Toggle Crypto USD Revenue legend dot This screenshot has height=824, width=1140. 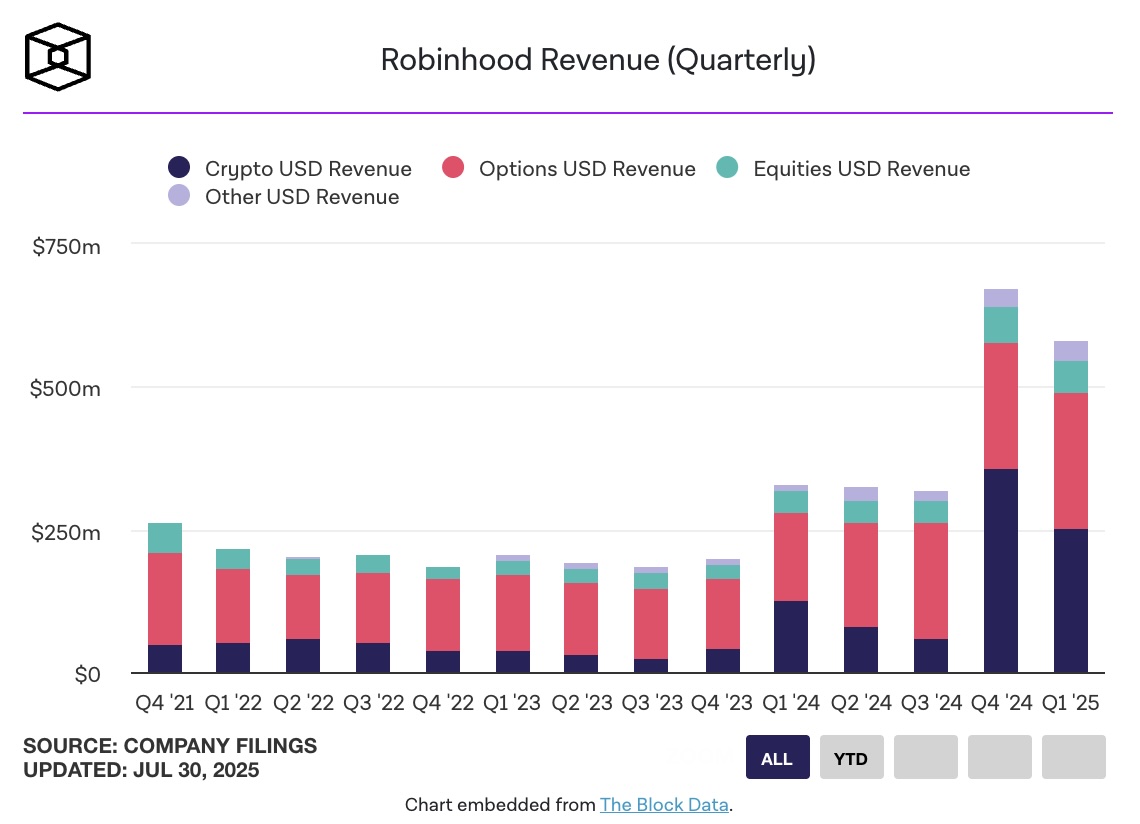[x=179, y=167]
